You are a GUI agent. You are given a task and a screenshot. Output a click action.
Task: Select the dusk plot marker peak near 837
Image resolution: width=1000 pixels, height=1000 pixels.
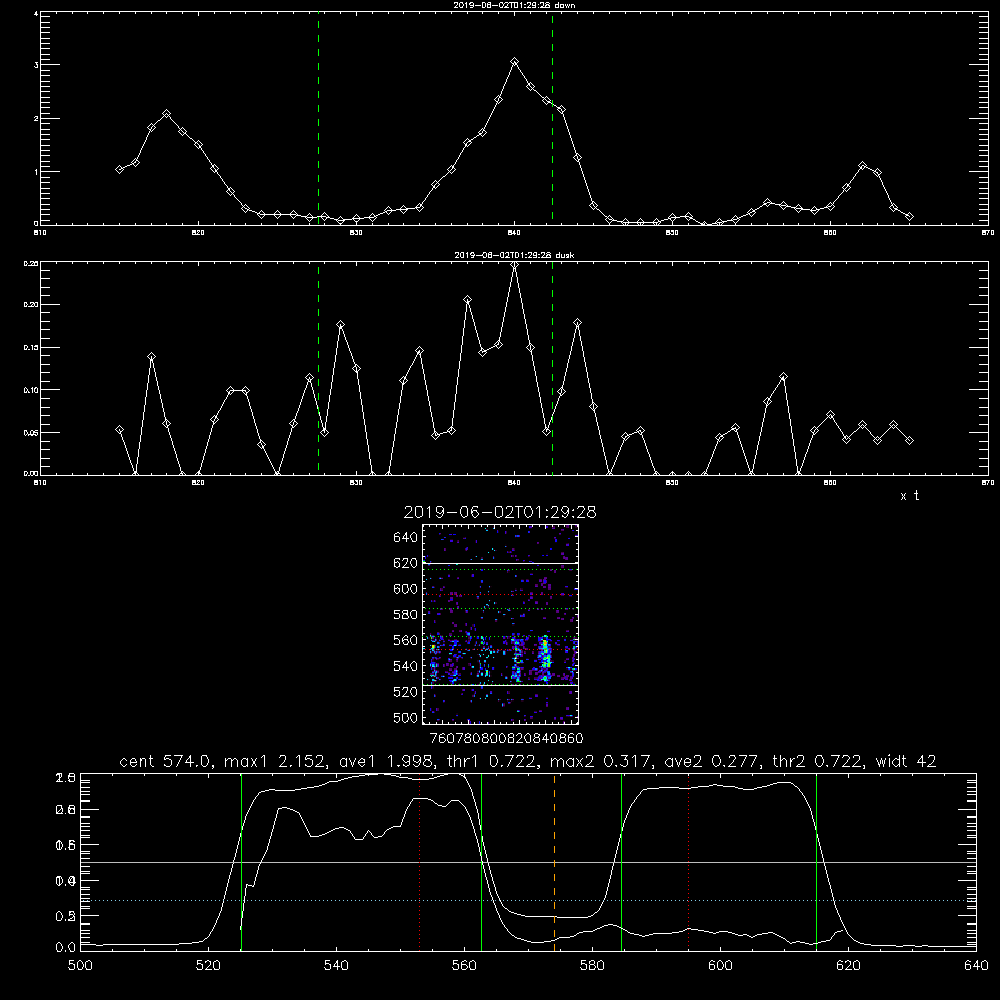pyautogui.click(x=467, y=300)
